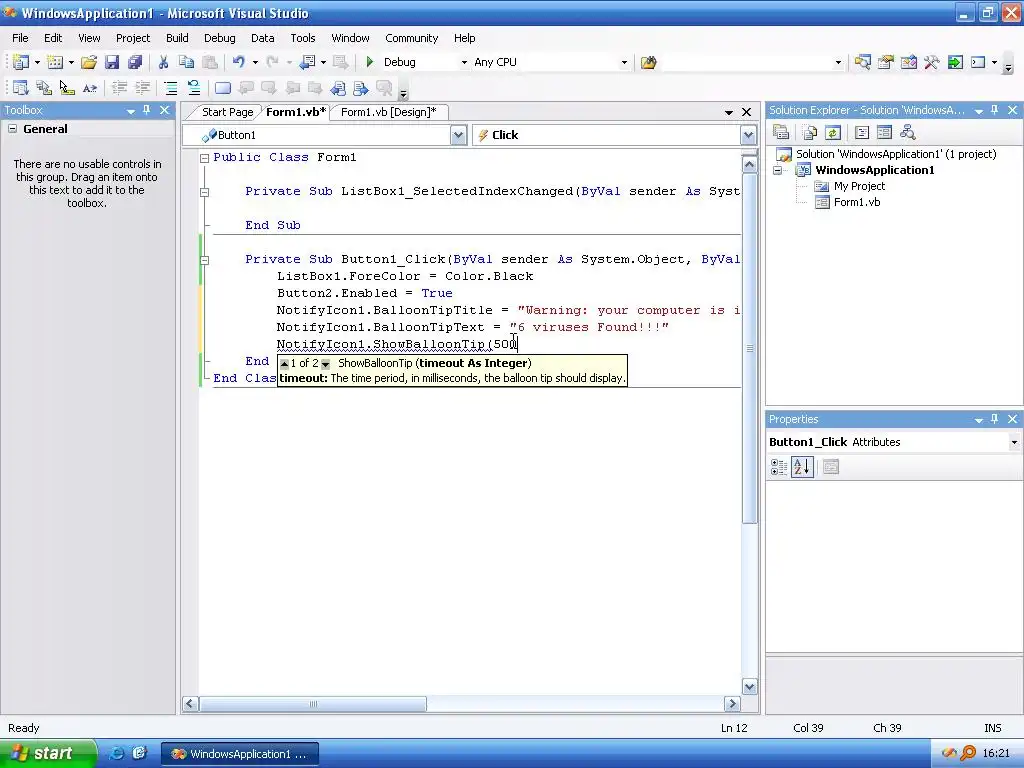Click the Display Quick Info icon
Image resolution: width=1024 pixels, height=768 pixels.
(x=67, y=88)
